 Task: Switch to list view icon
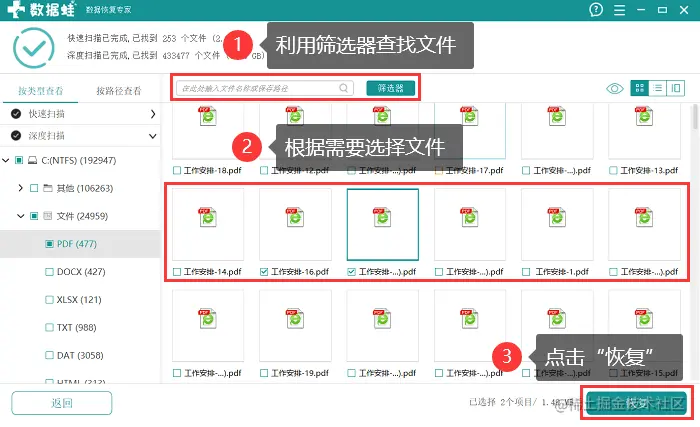point(658,88)
